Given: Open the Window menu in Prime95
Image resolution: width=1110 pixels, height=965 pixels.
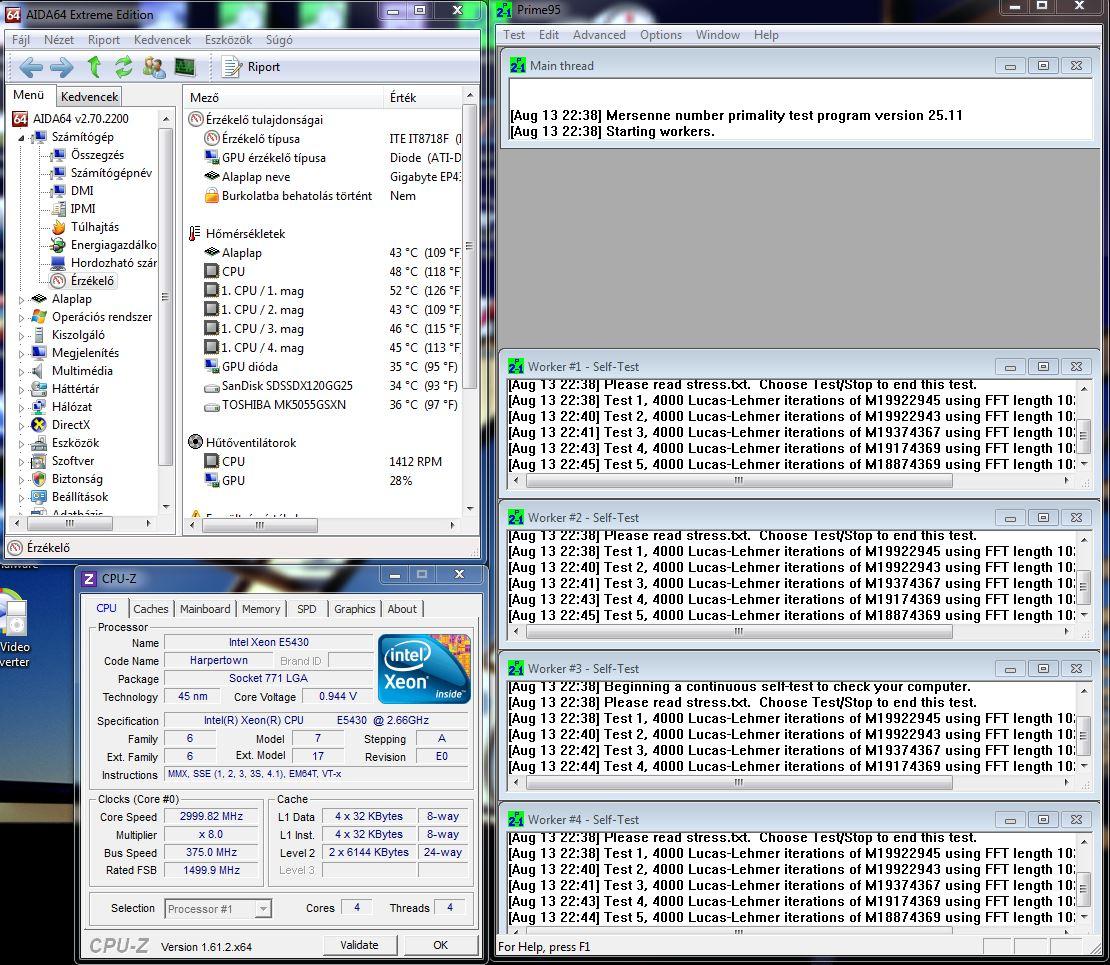Looking at the screenshot, I should click(717, 35).
